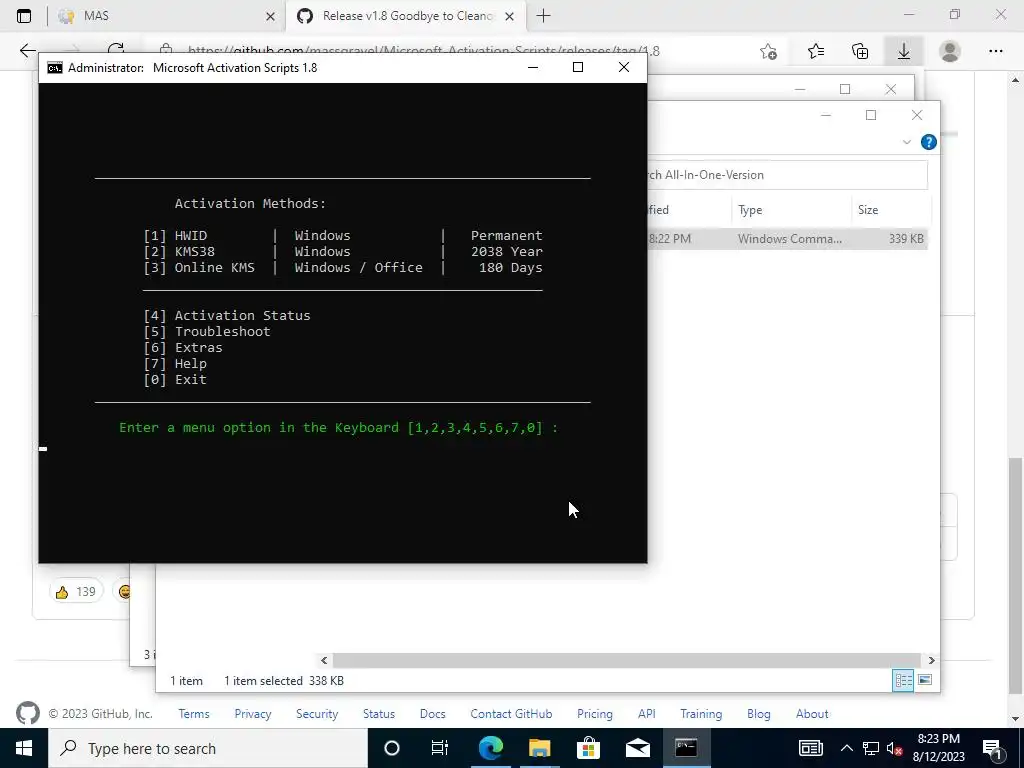Open the clock showing 8:23 PM

point(938,748)
